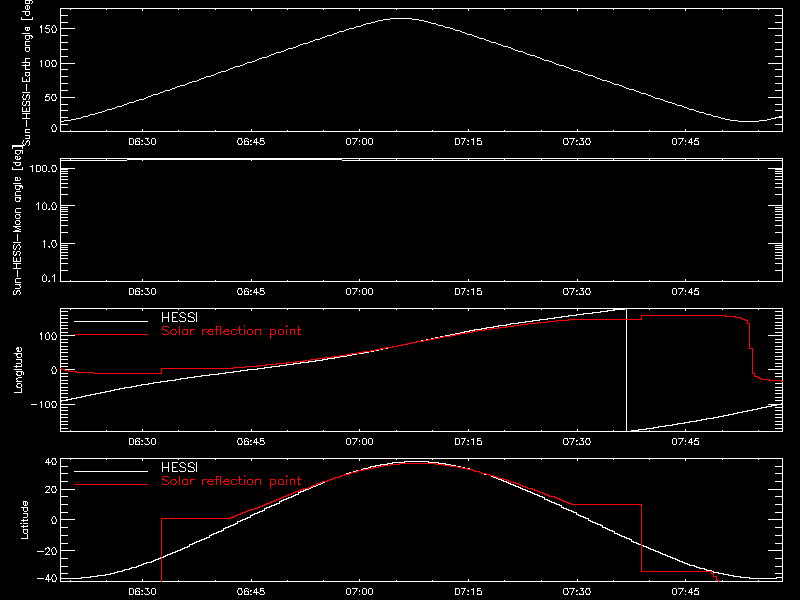Click the 10.0 tick on Moon angle axis

click(46, 207)
